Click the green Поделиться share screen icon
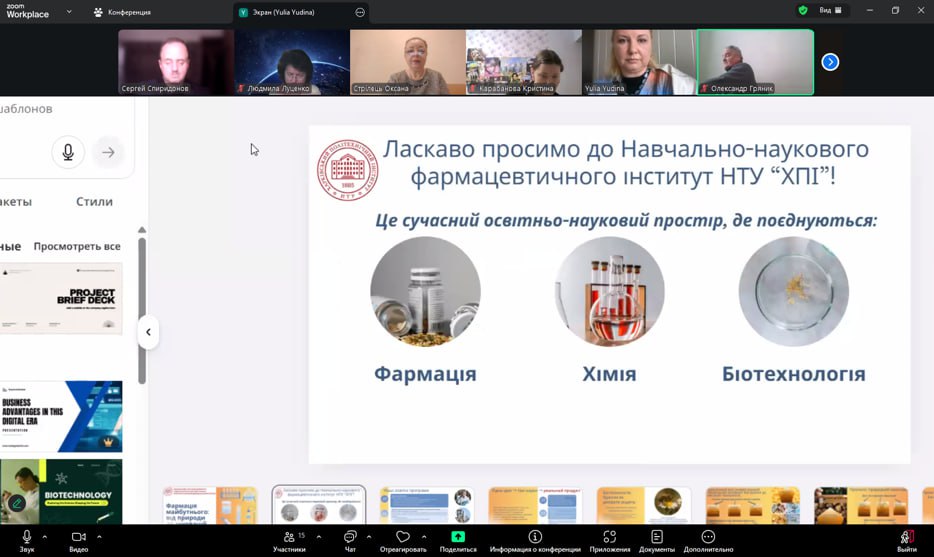This screenshot has width=934, height=557. (458, 538)
